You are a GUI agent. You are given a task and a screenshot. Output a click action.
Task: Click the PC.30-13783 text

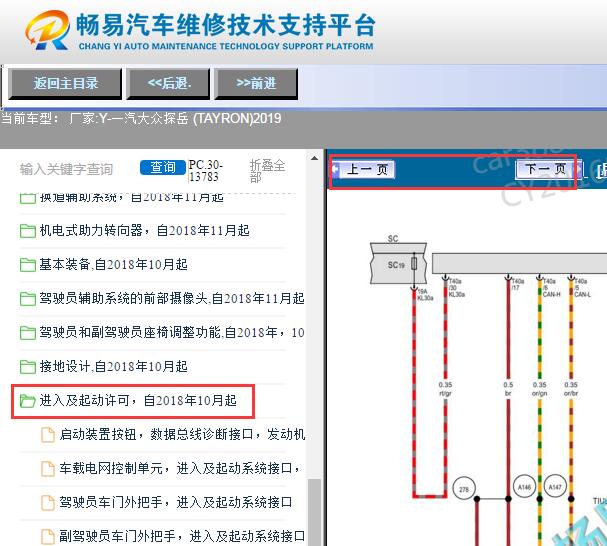coord(206,170)
